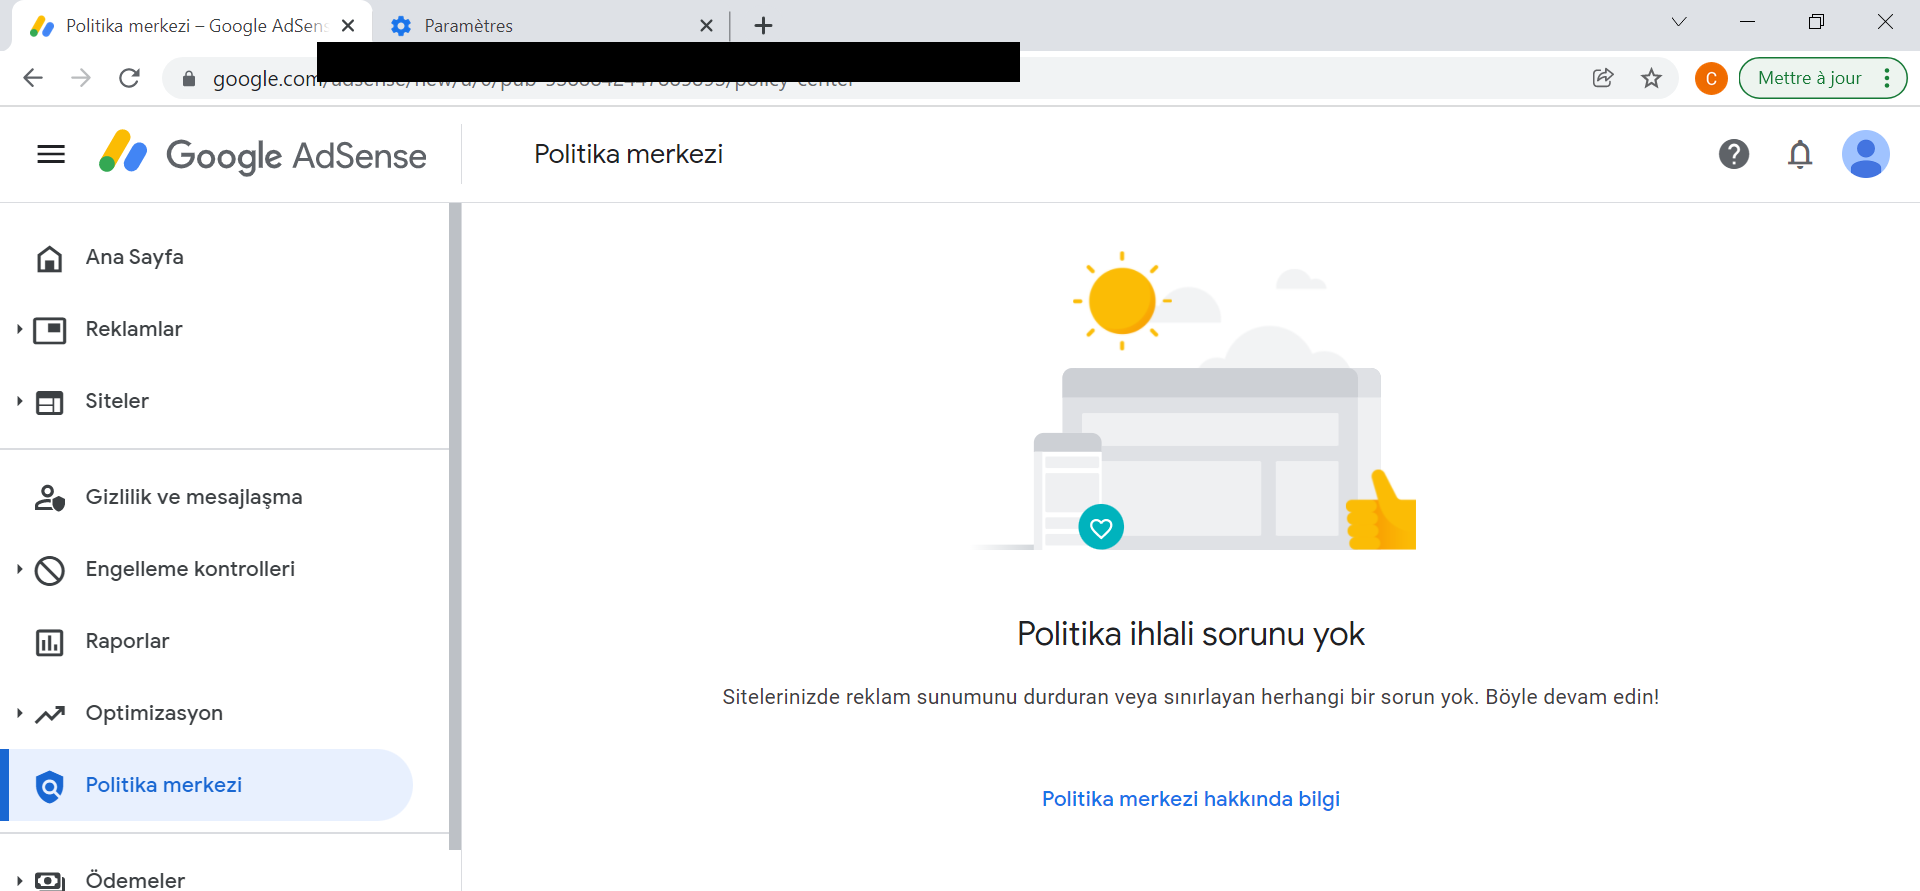Bookmark this page with the star
This screenshot has height=891, width=1920.
point(1651,78)
